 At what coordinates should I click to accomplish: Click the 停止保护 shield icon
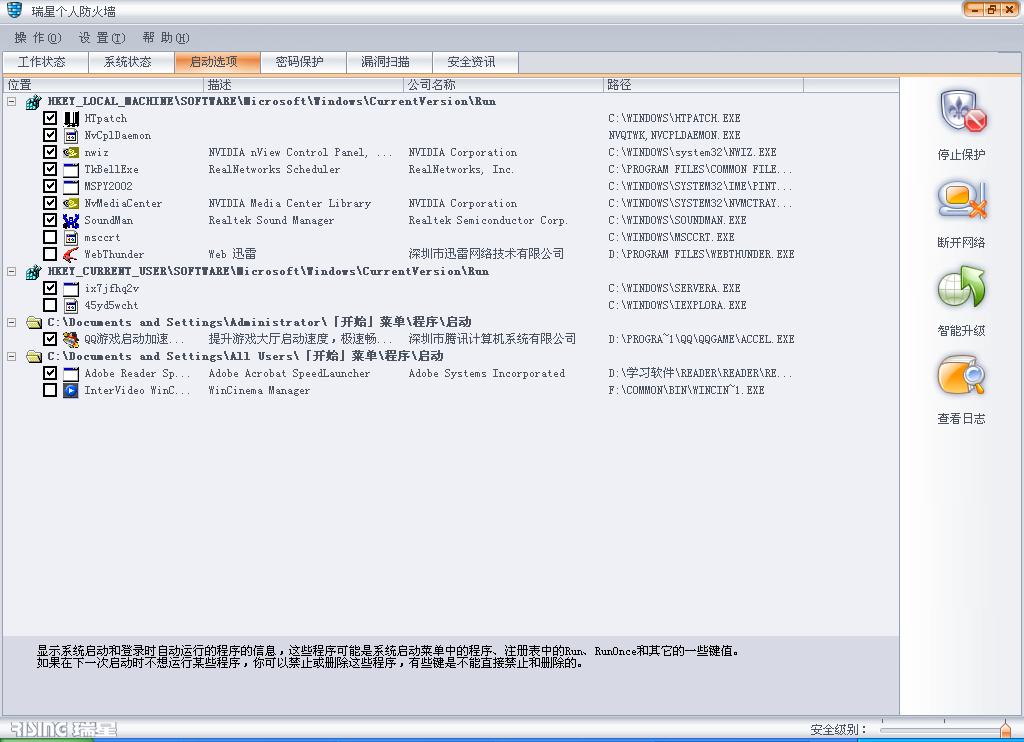(962, 112)
